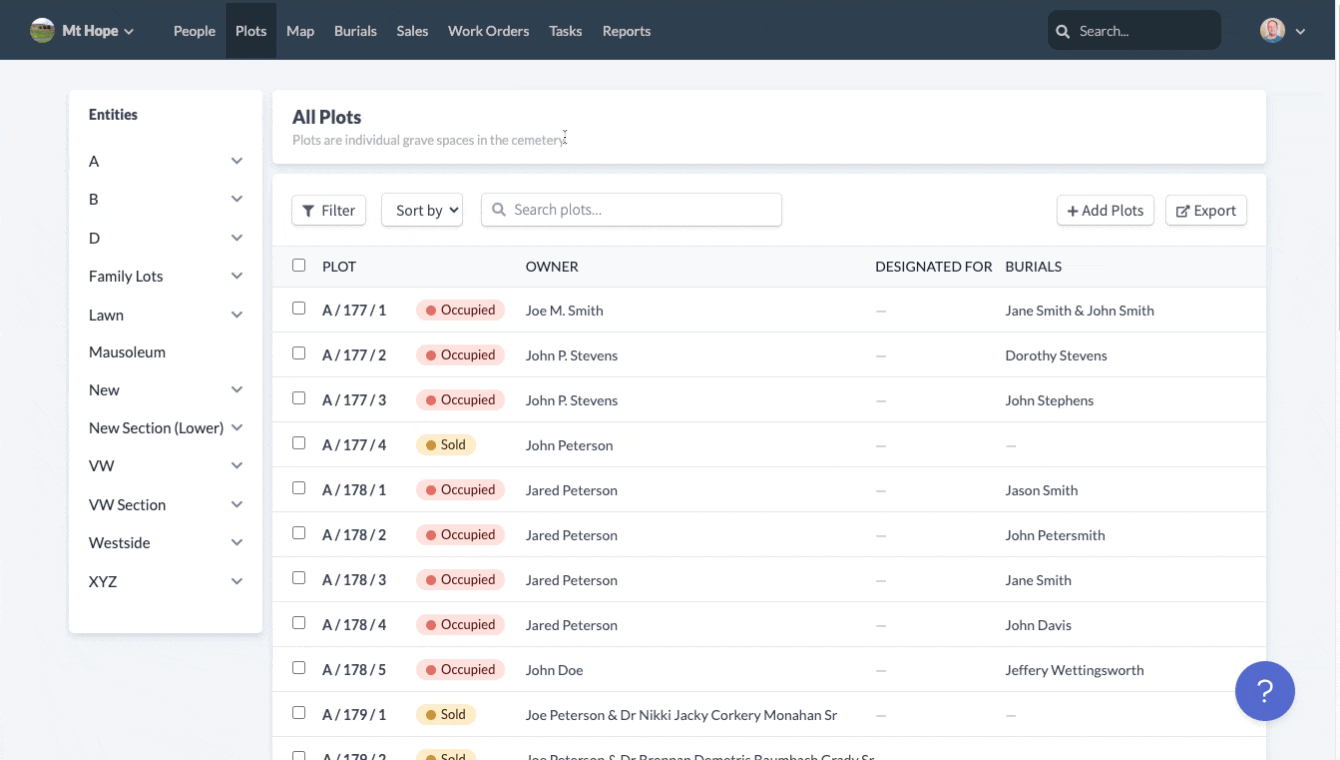Image resolution: width=1340 pixels, height=760 pixels.
Task: Expand the New entity chevron
Action: click(x=237, y=390)
